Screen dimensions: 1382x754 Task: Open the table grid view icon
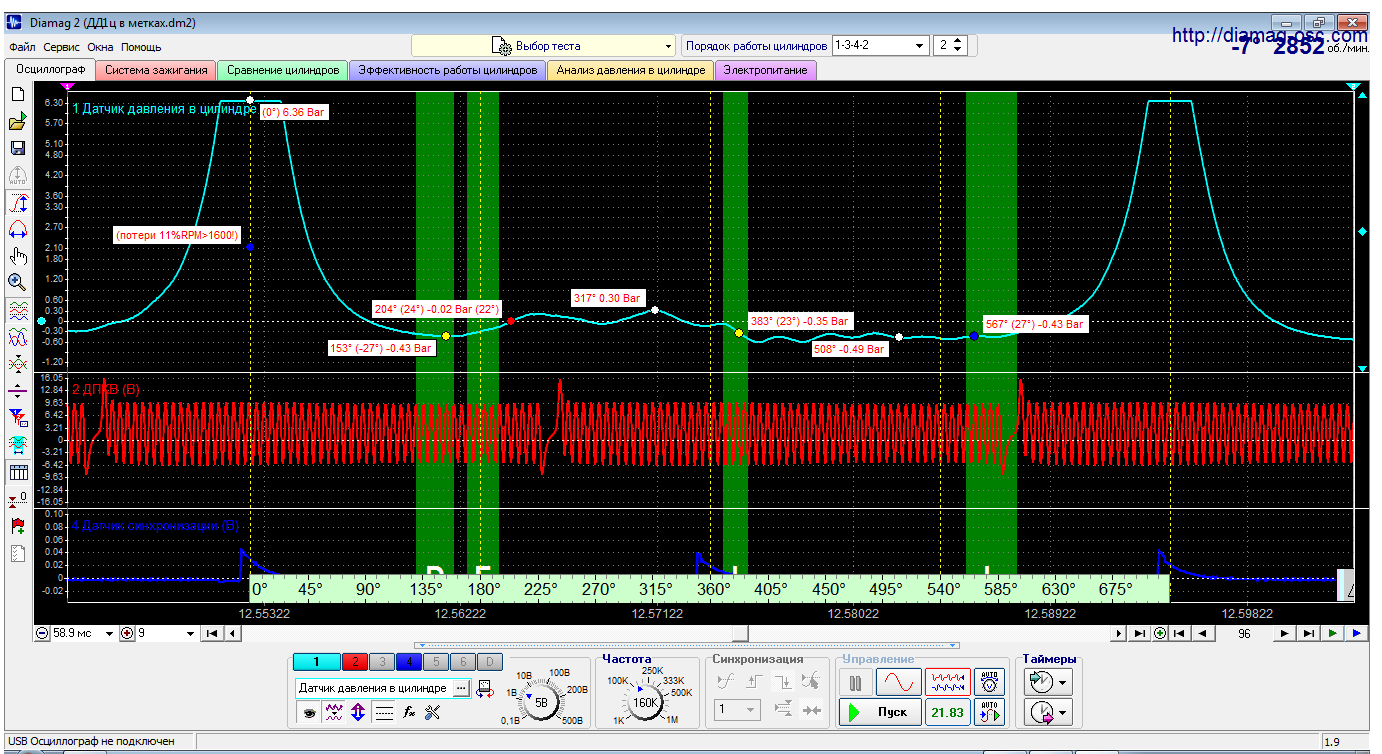pos(17,472)
